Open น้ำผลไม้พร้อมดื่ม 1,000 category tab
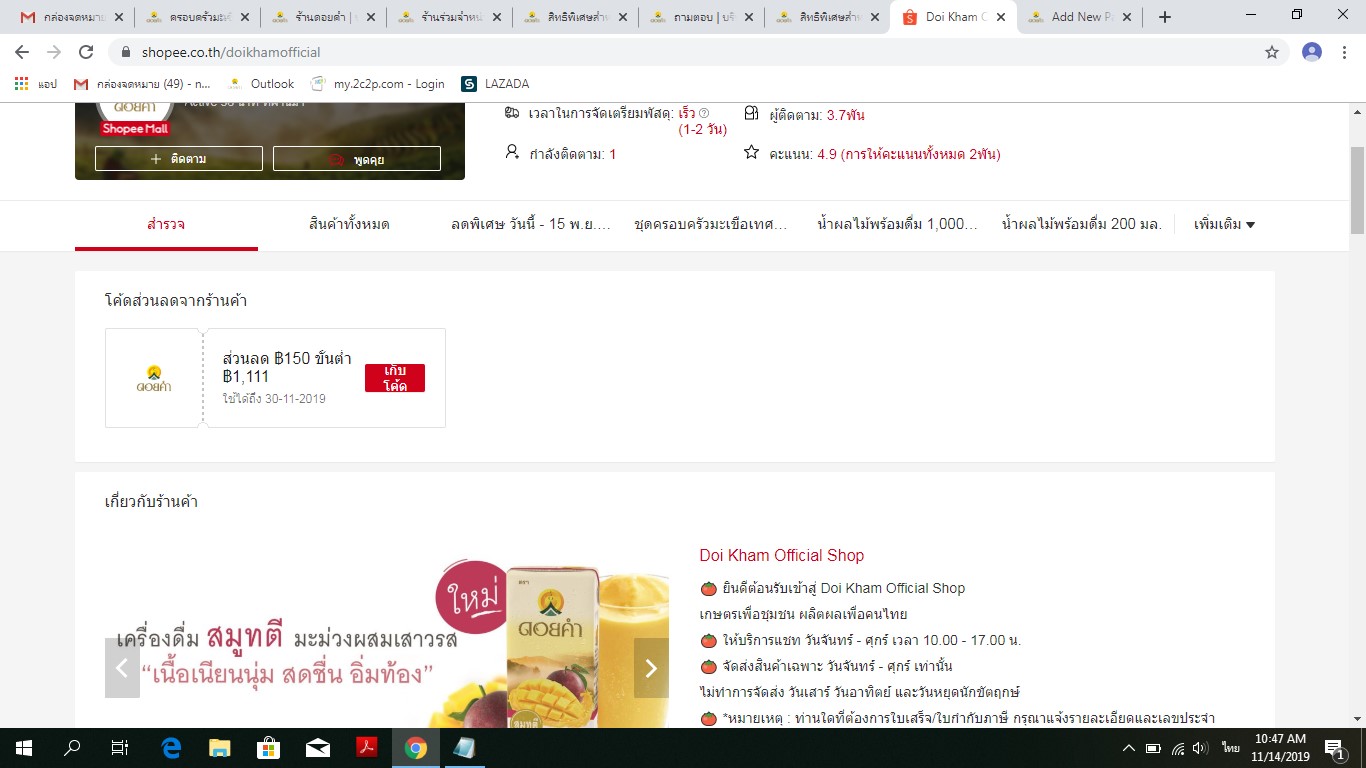Viewport: 1366px width, 768px height. click(x=897, y=224)
